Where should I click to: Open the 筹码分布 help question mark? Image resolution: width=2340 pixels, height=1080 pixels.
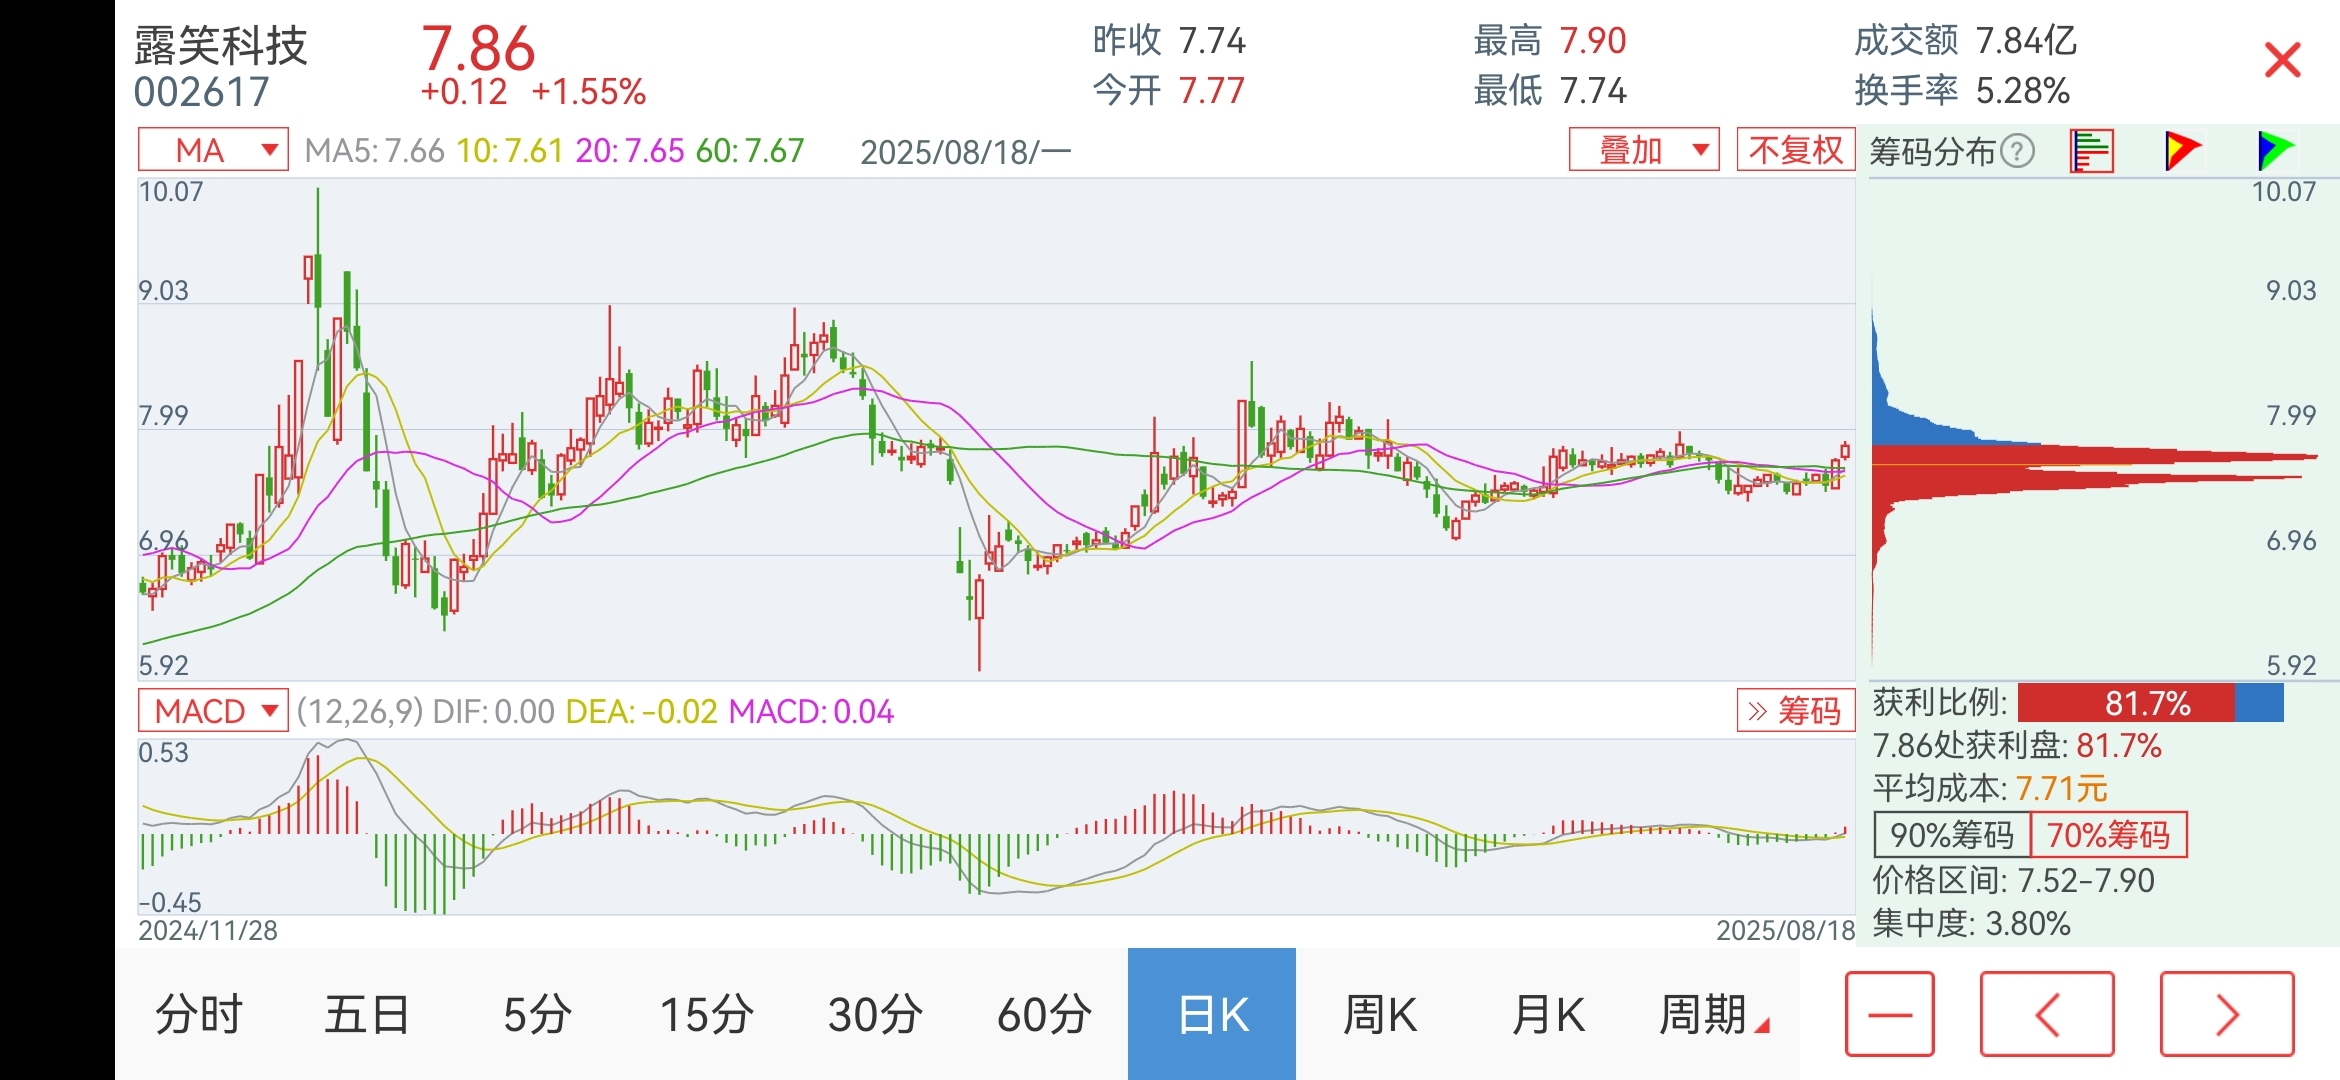tap(2018, 152)
